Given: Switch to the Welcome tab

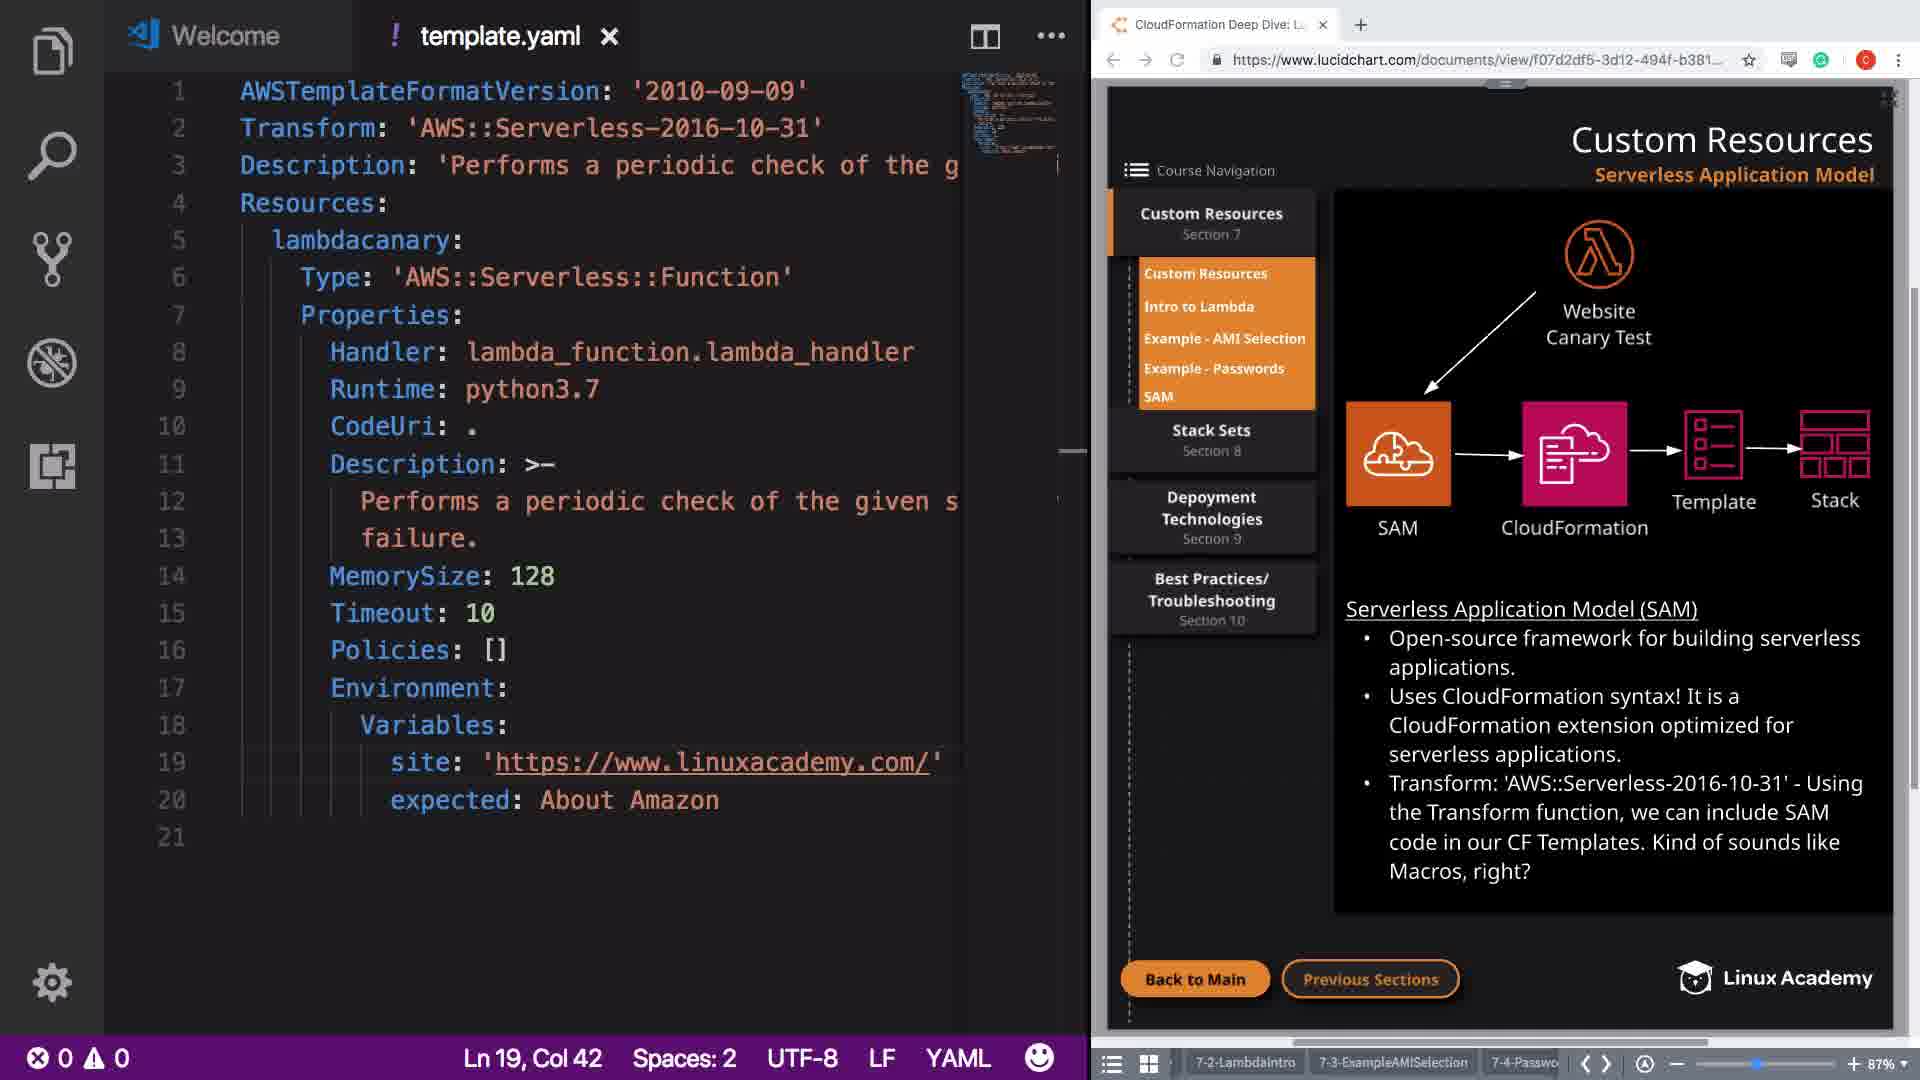Looking at the screenshot, I should pos(225,36).
